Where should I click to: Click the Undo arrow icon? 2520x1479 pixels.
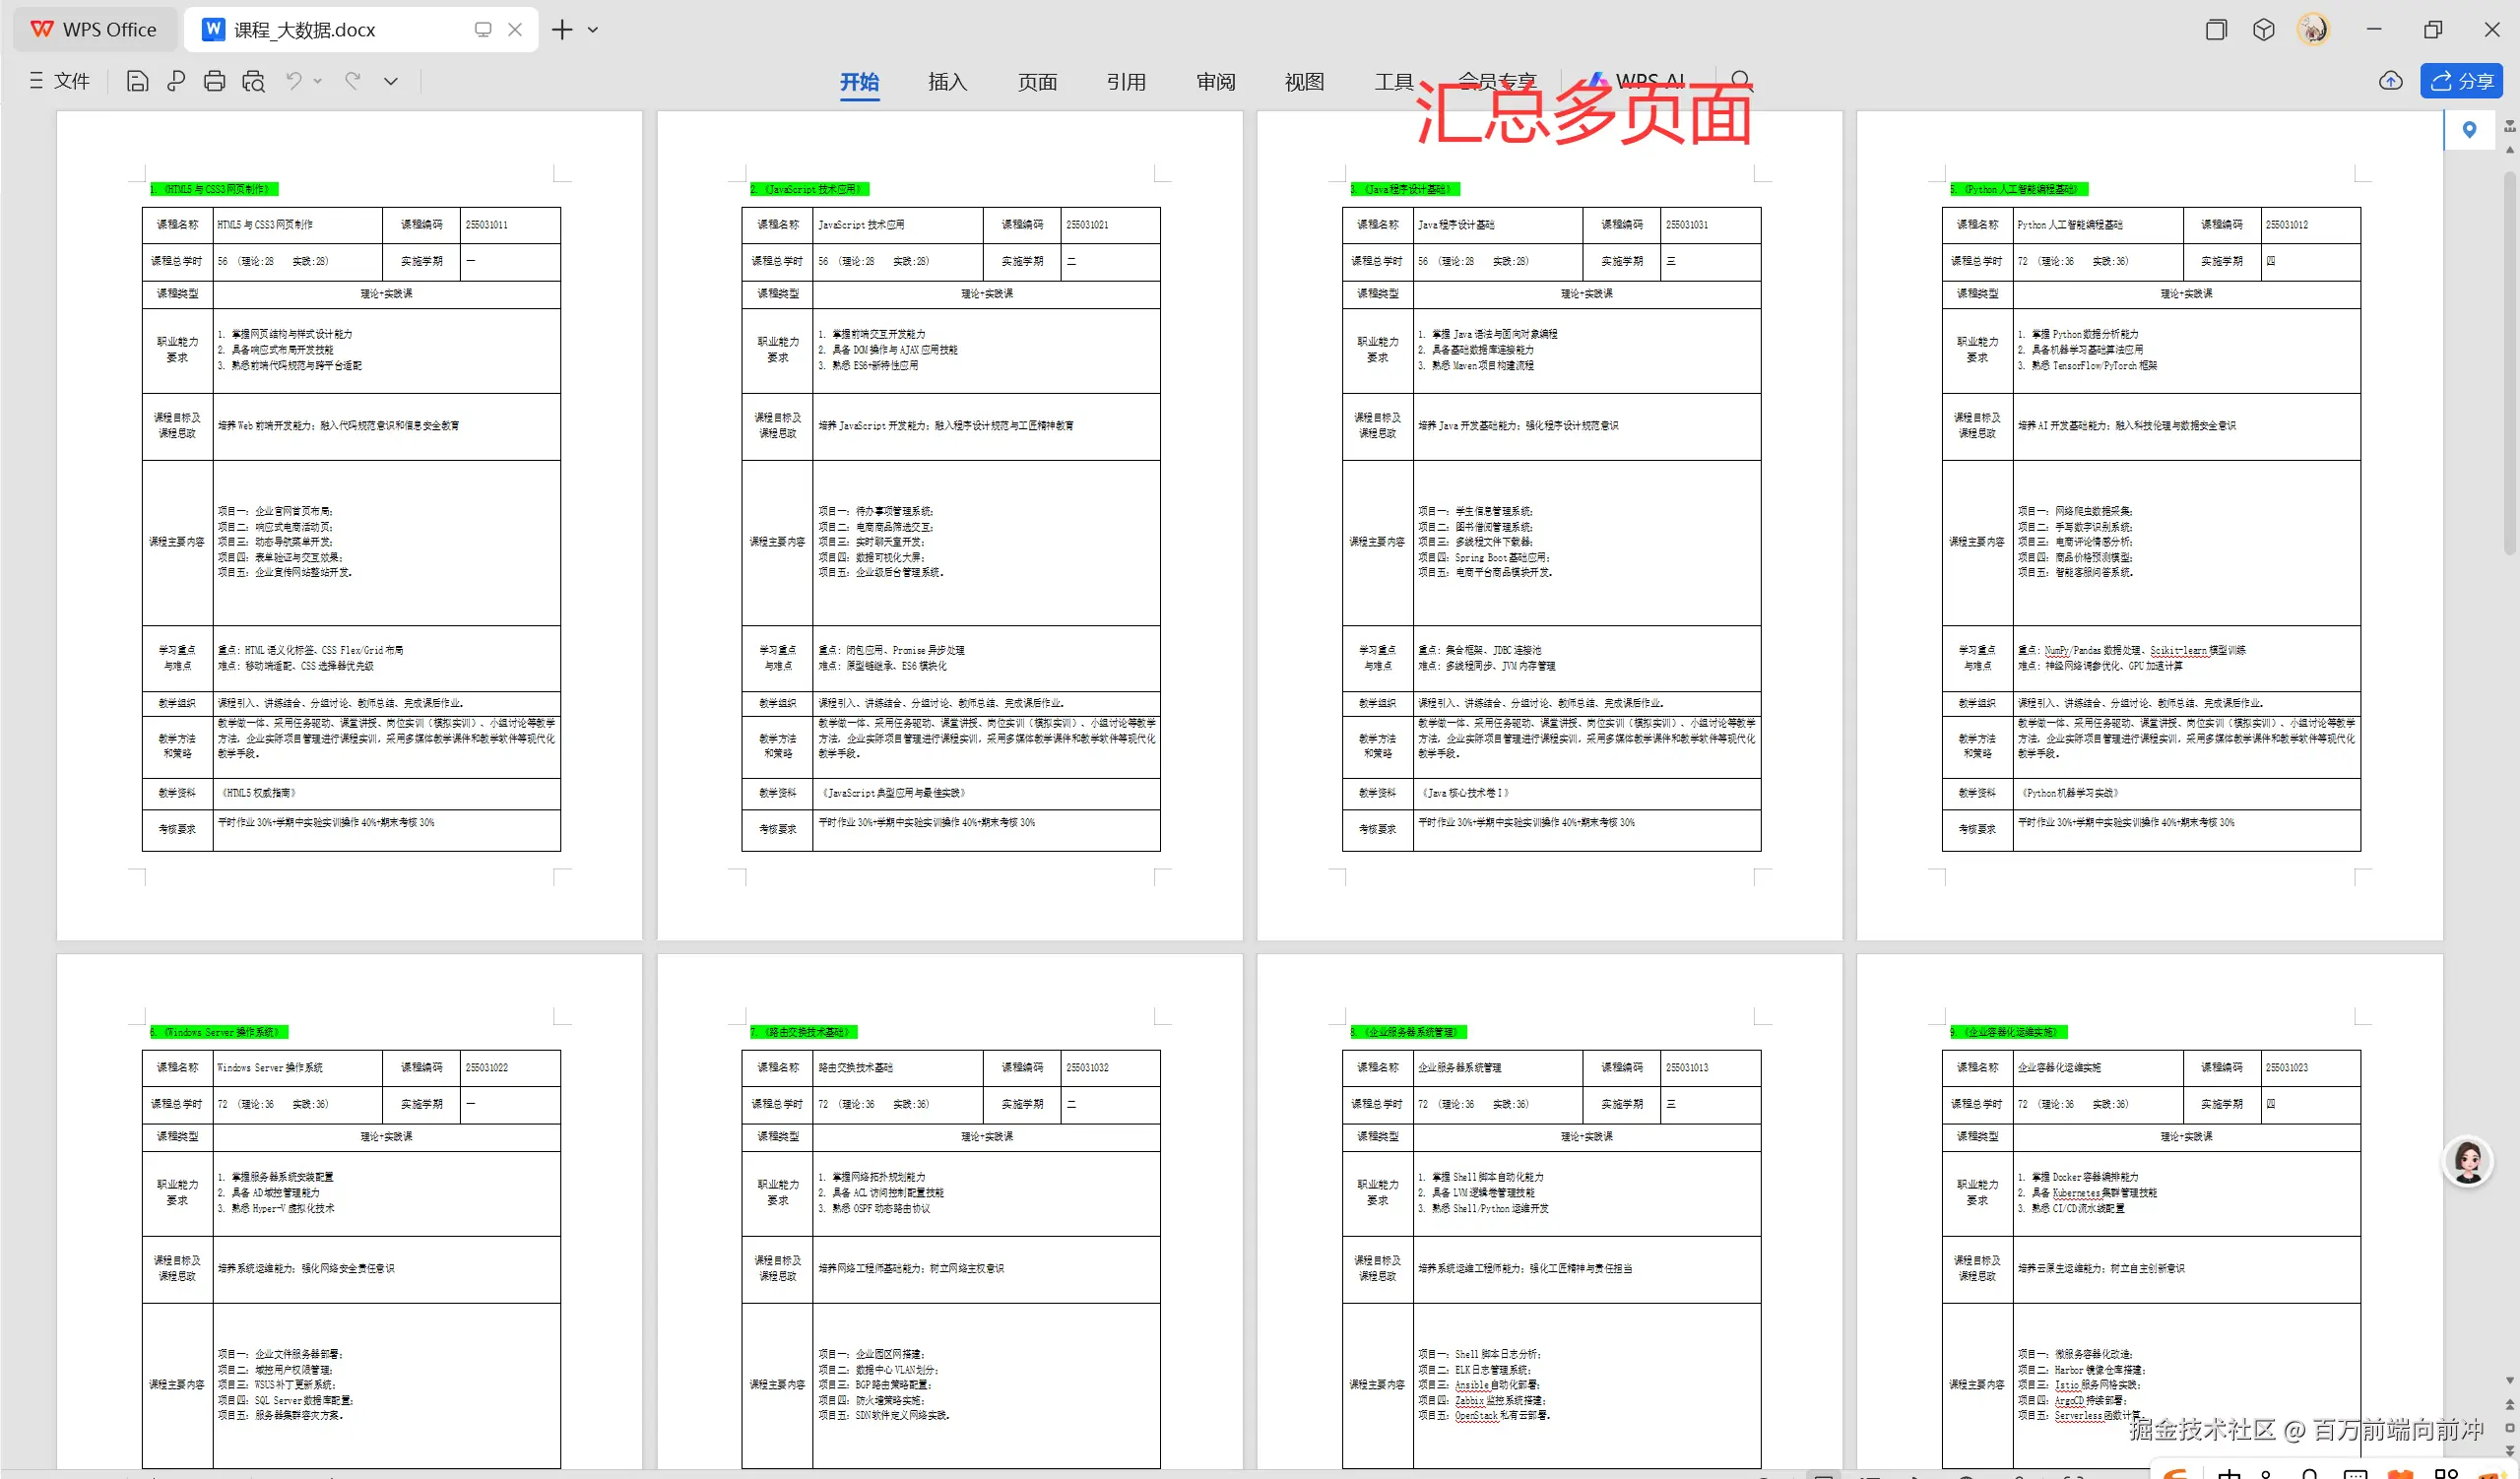pos(294,81)
